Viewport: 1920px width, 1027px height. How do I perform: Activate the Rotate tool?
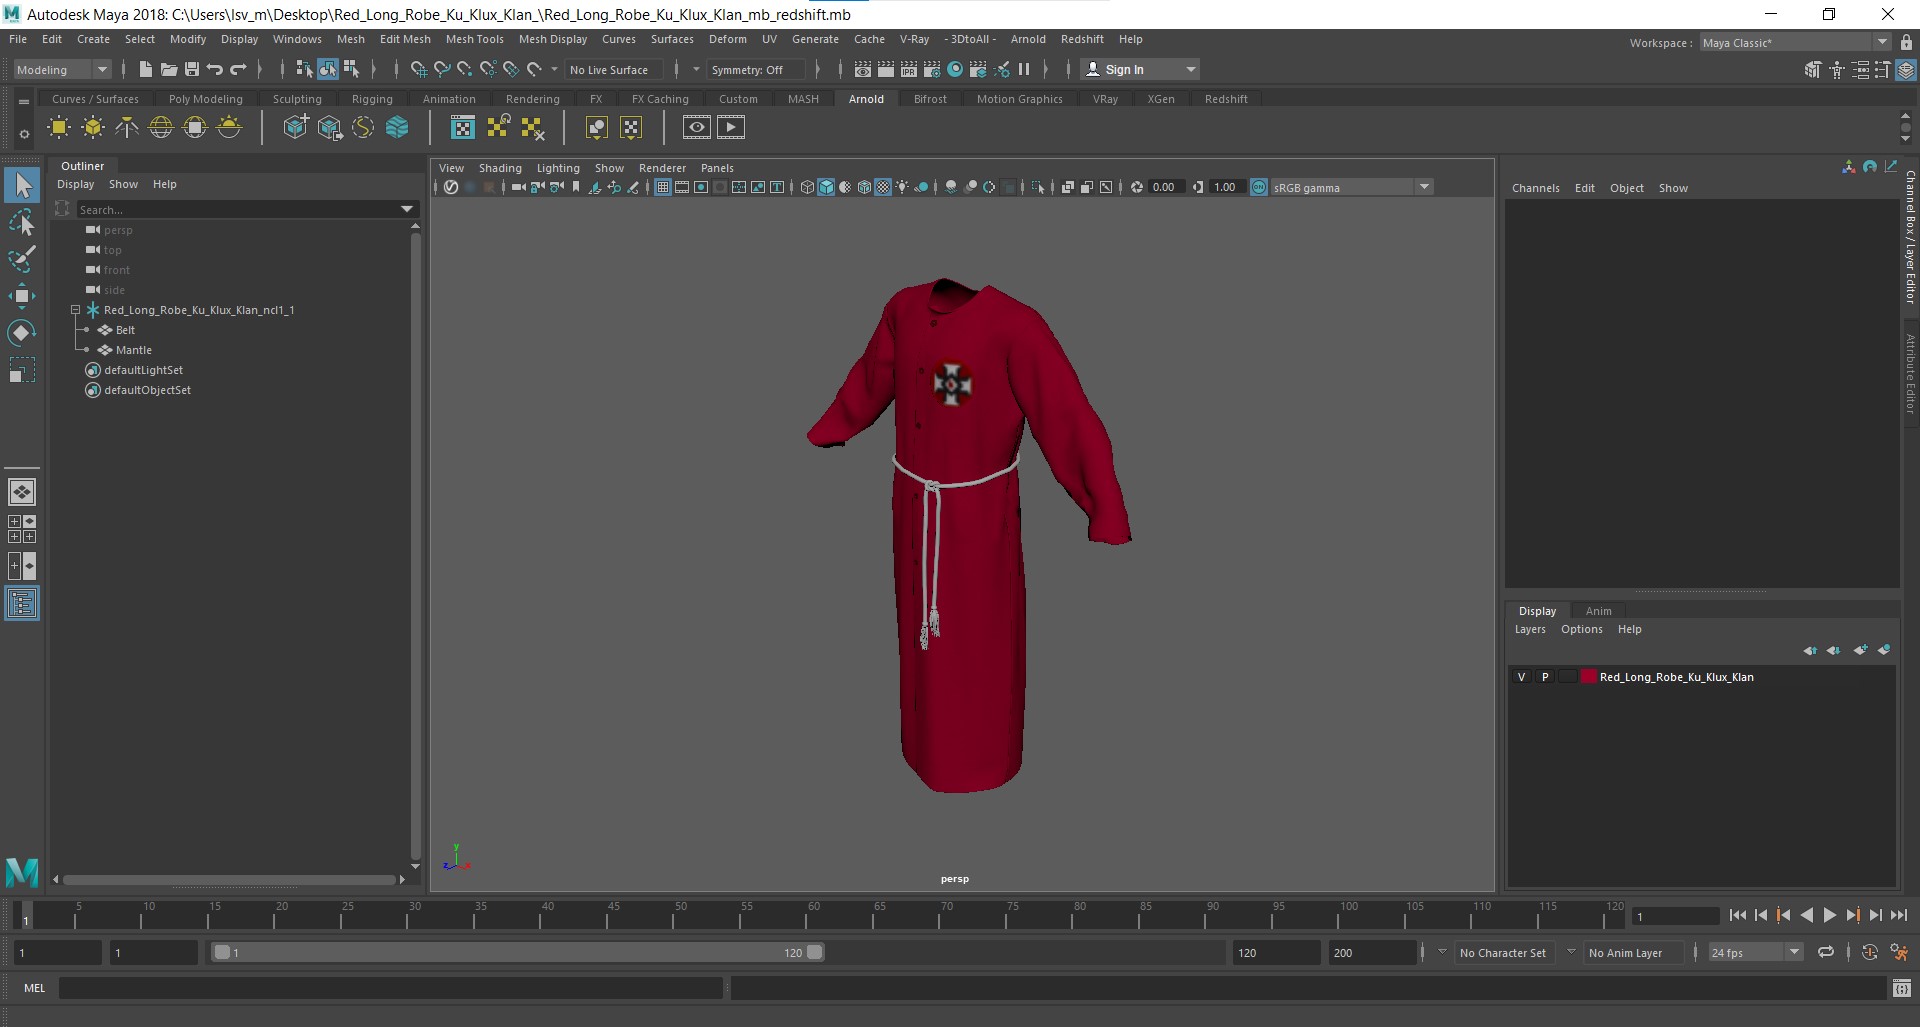pos(22,333)
